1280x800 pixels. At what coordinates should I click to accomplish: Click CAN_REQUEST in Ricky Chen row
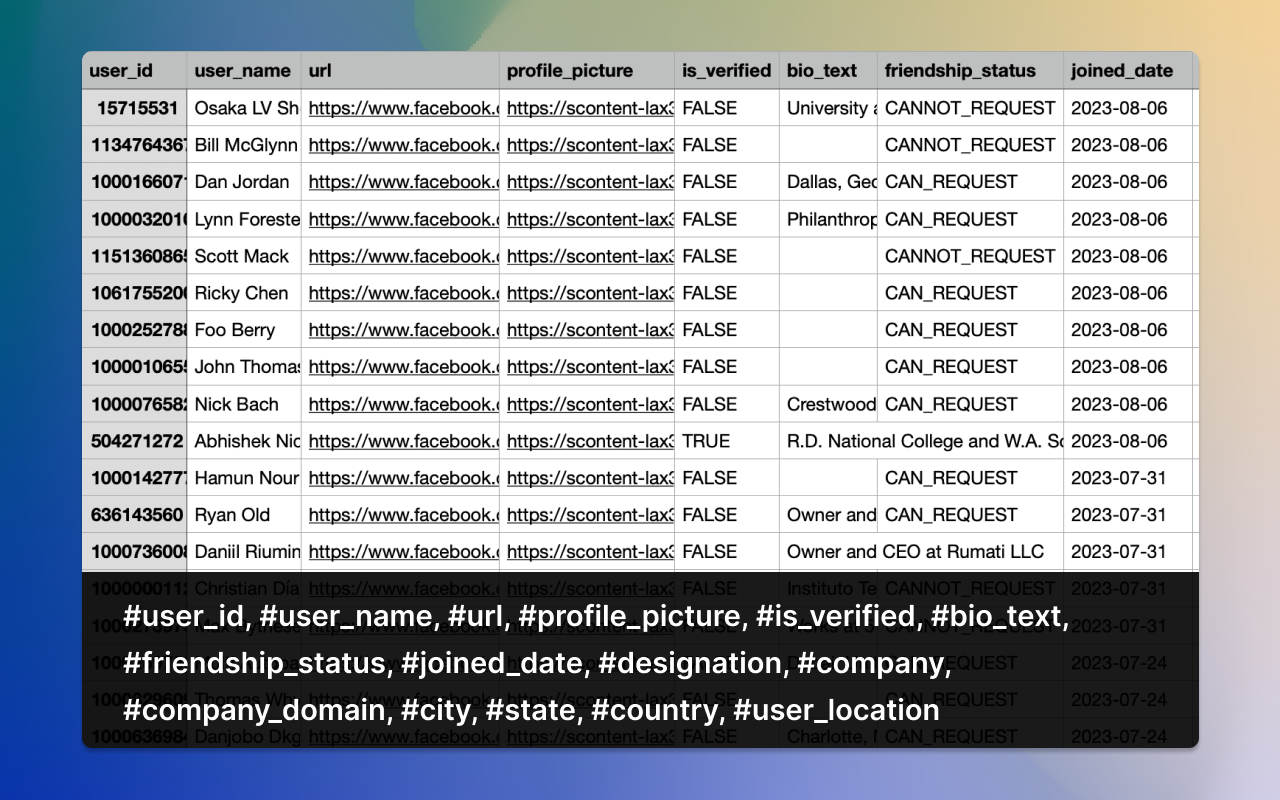971,293
